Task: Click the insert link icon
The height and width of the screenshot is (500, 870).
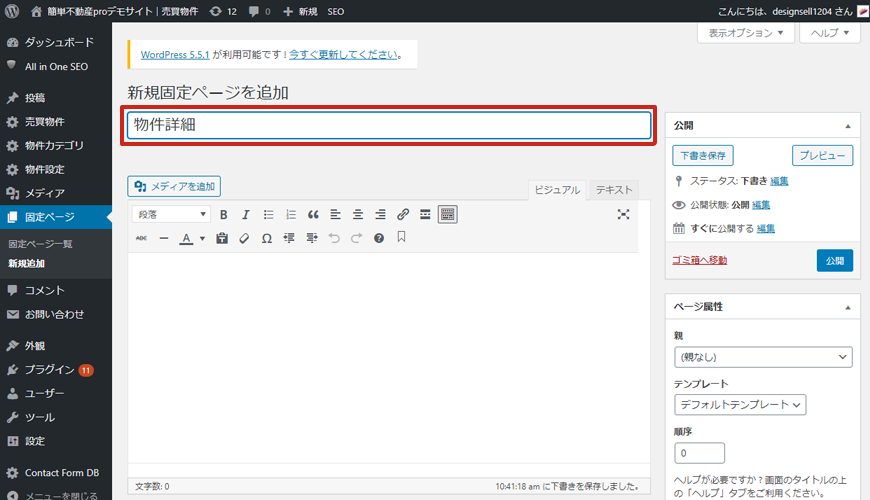Action: 403,214
